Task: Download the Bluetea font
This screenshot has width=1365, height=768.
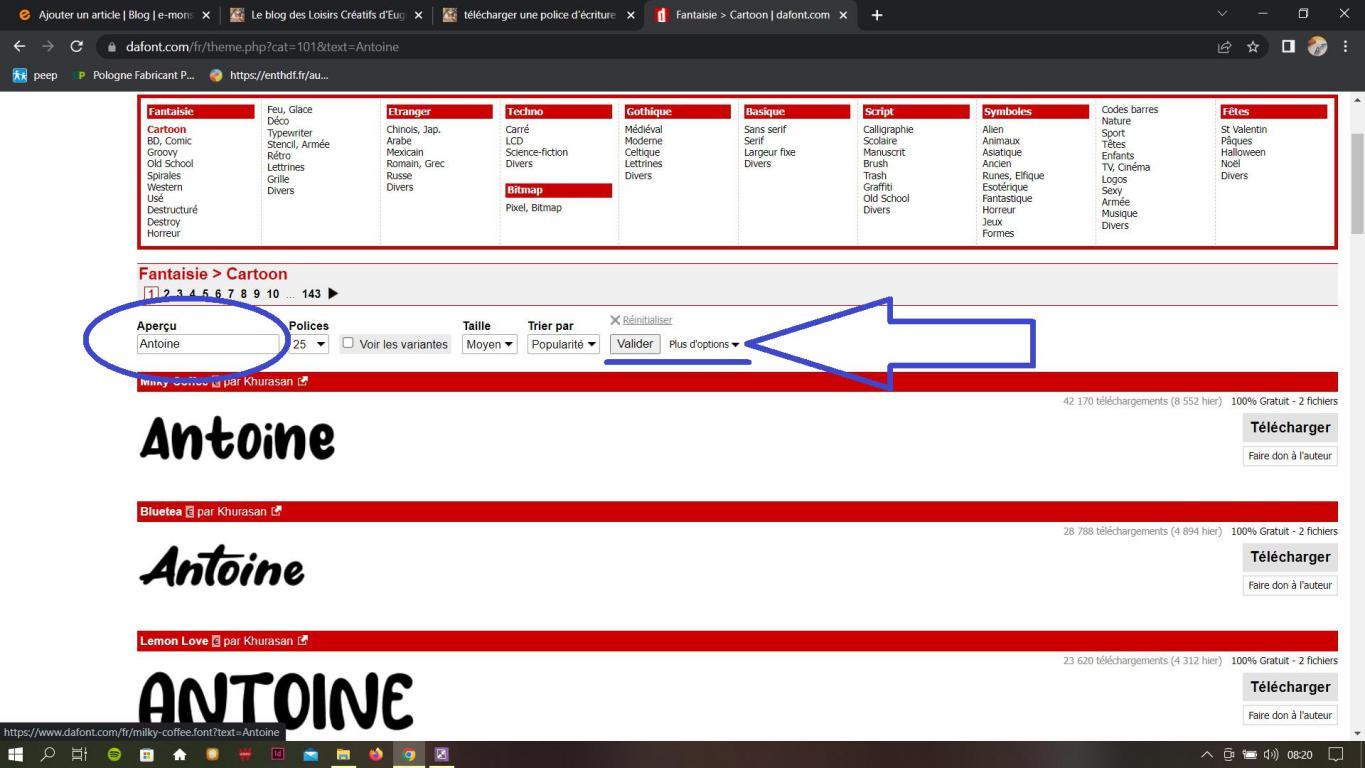Action: [1290, 557]
